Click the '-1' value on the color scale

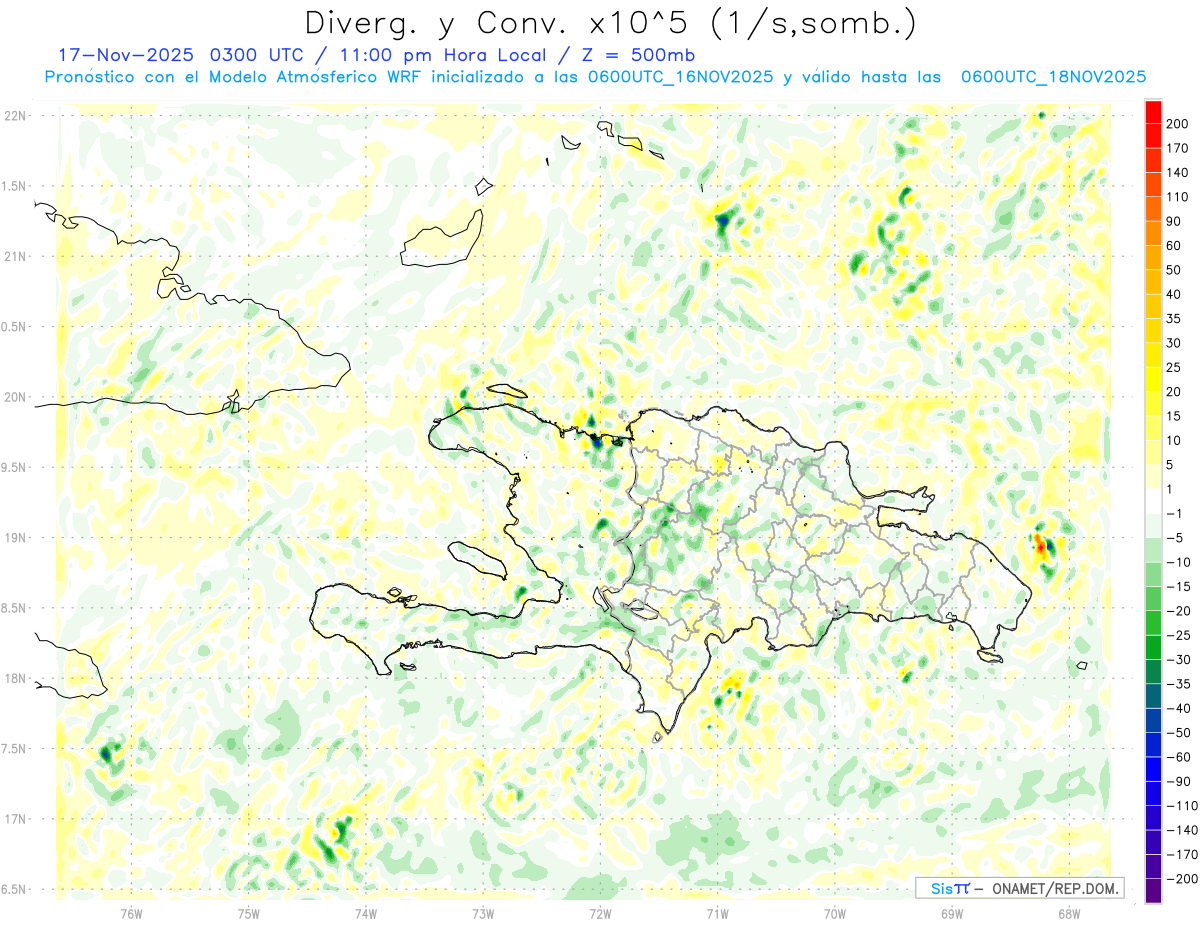(1174, 513)
